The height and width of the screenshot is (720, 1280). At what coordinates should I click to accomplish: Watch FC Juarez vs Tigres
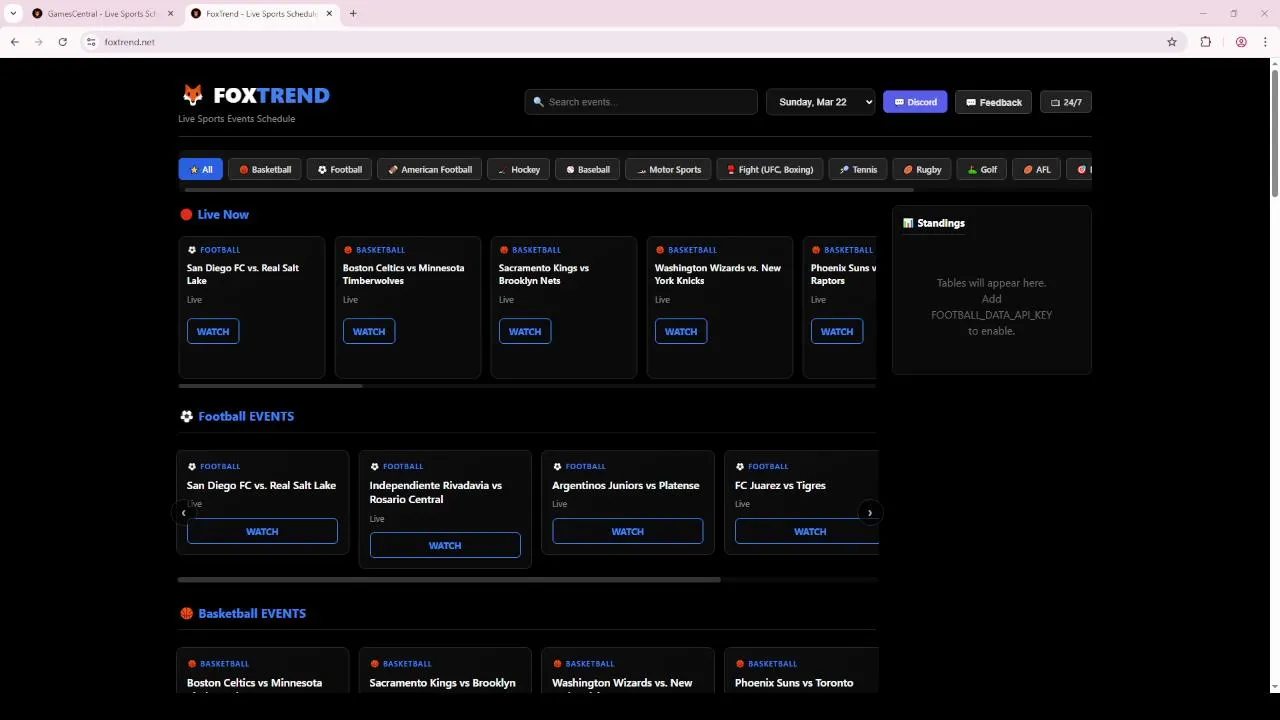(808, 532)
